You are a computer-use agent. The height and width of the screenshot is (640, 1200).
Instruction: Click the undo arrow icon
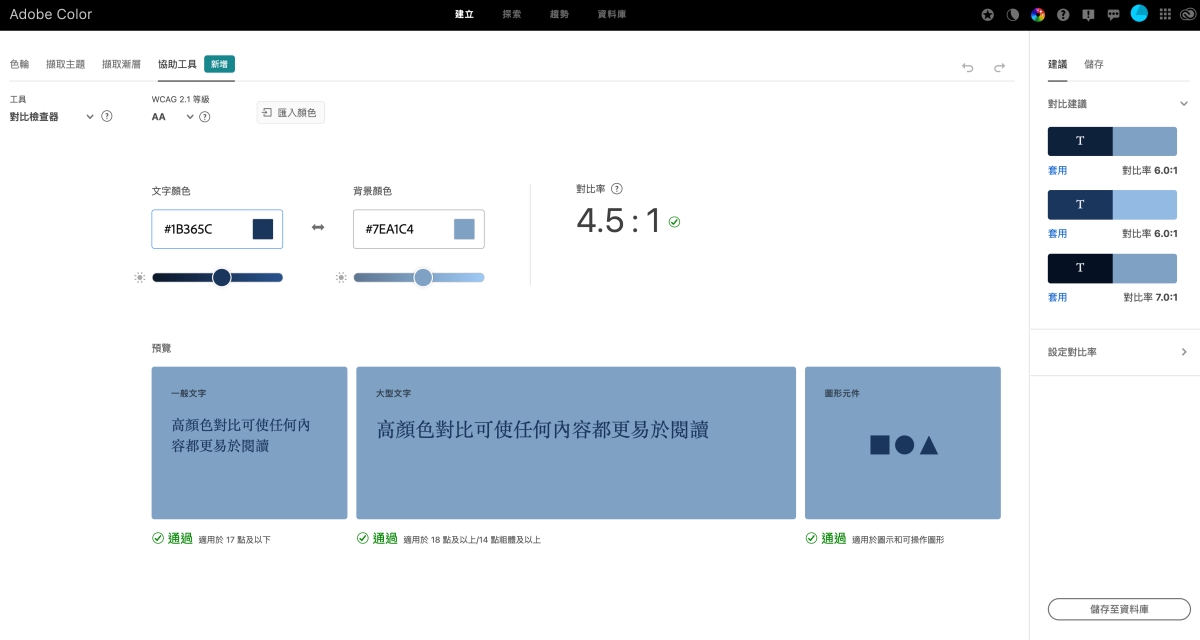pyautogui.click(x=967, y=67)
